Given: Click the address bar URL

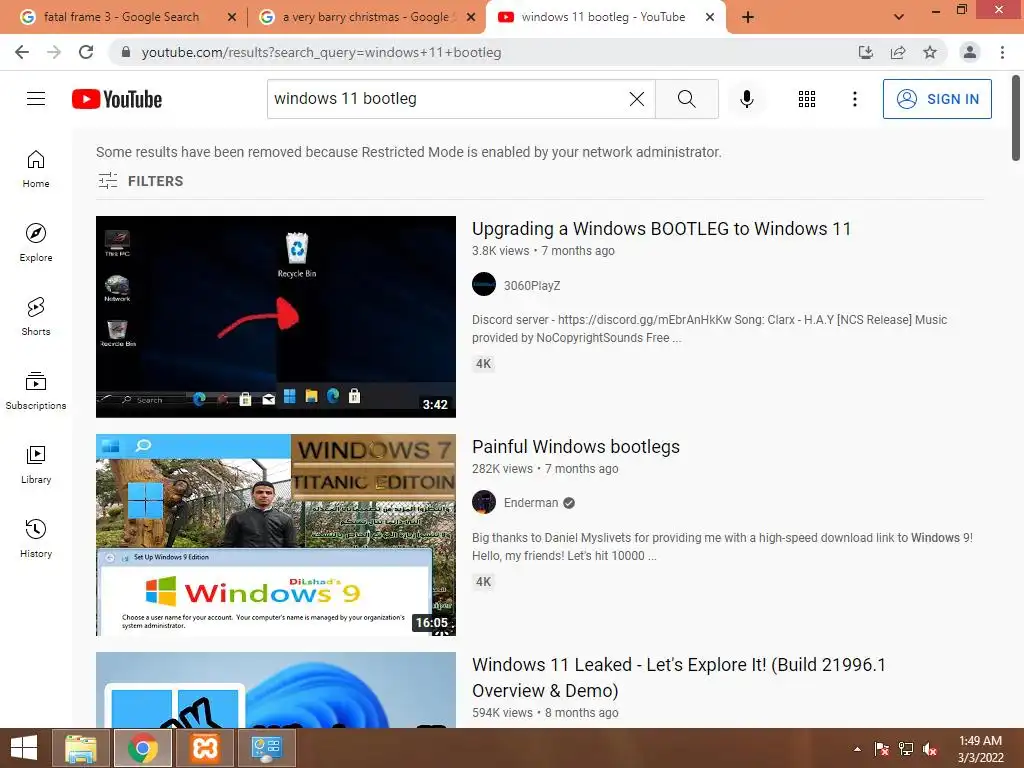Looking at the screenshot, I should click(x=321, y=52).
